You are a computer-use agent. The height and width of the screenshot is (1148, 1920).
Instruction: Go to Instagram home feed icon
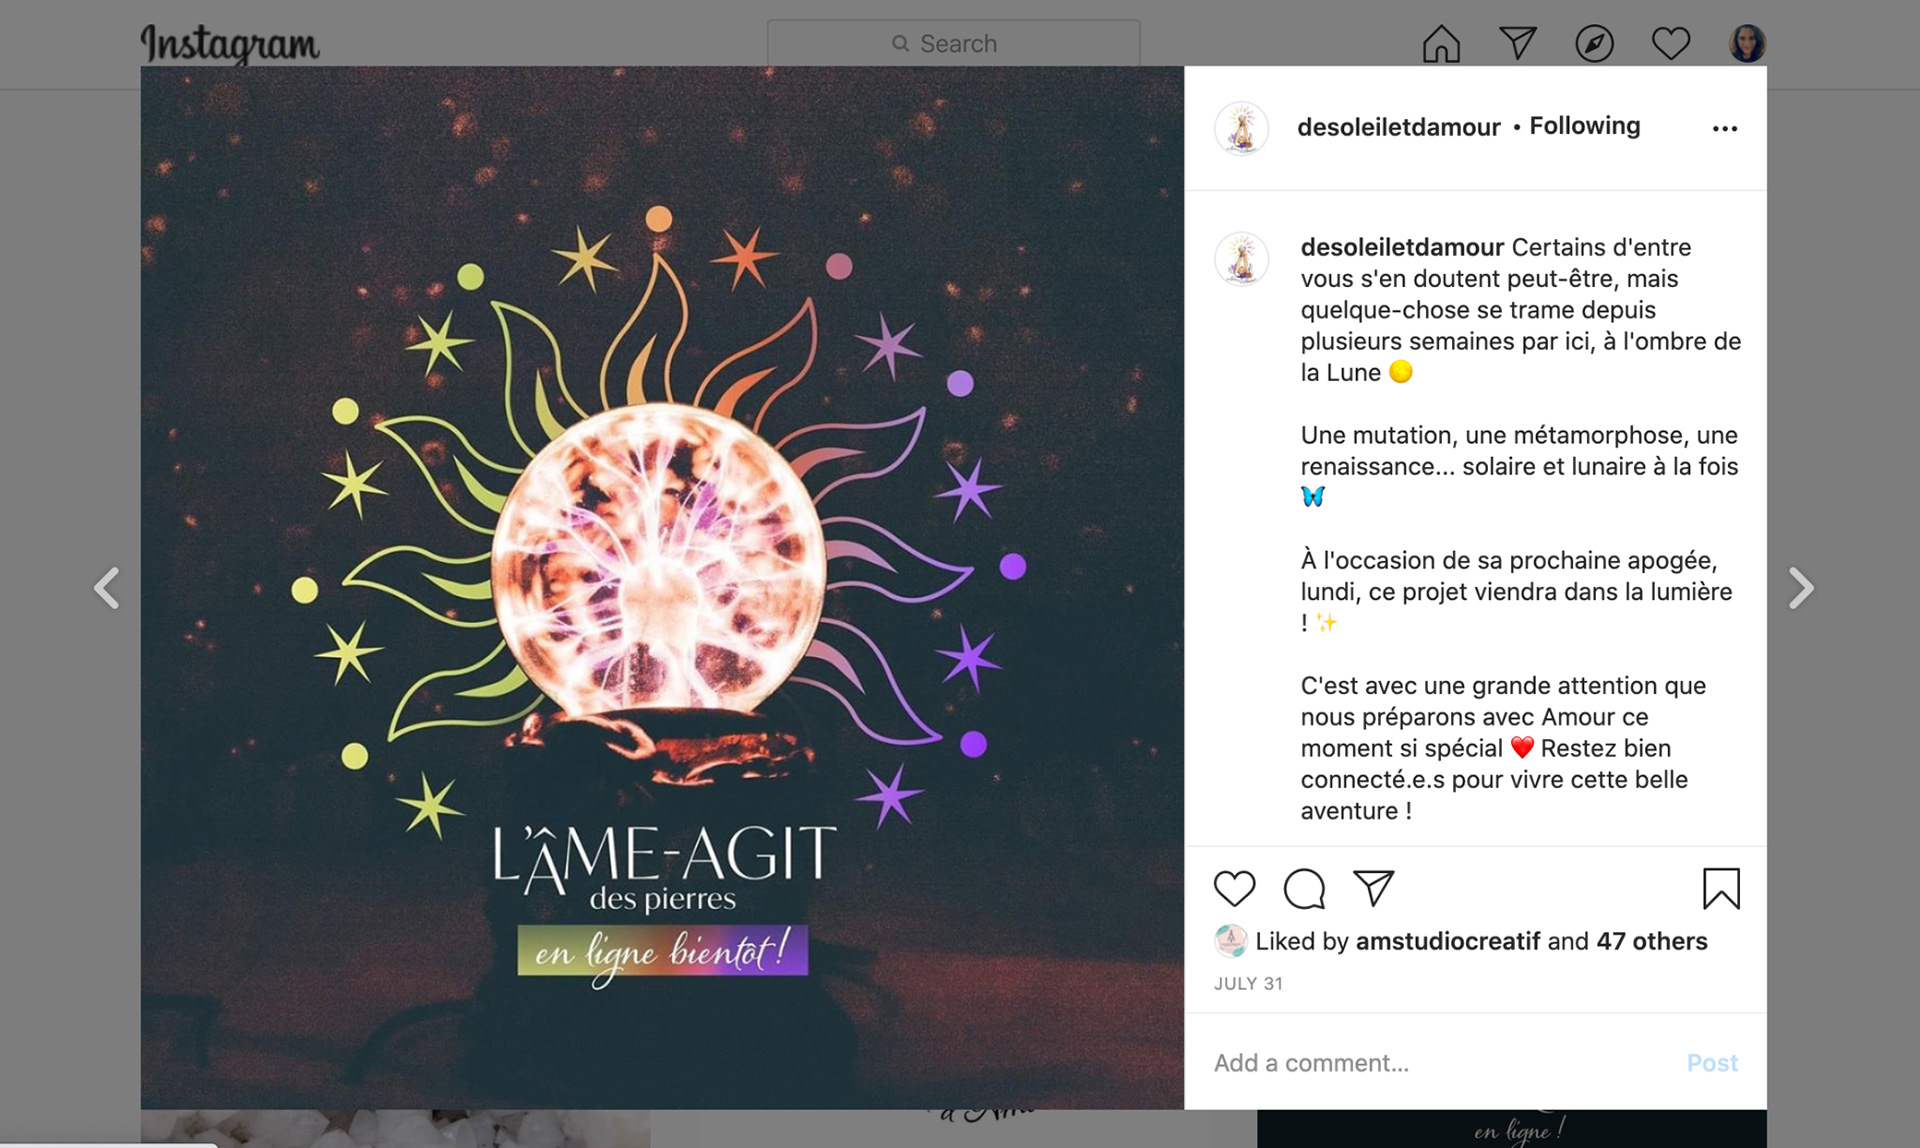pos(1441,44)
